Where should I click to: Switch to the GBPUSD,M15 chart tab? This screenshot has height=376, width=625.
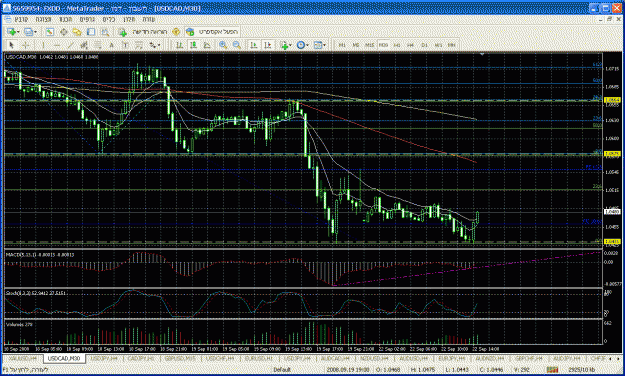[x=180, y=358]
